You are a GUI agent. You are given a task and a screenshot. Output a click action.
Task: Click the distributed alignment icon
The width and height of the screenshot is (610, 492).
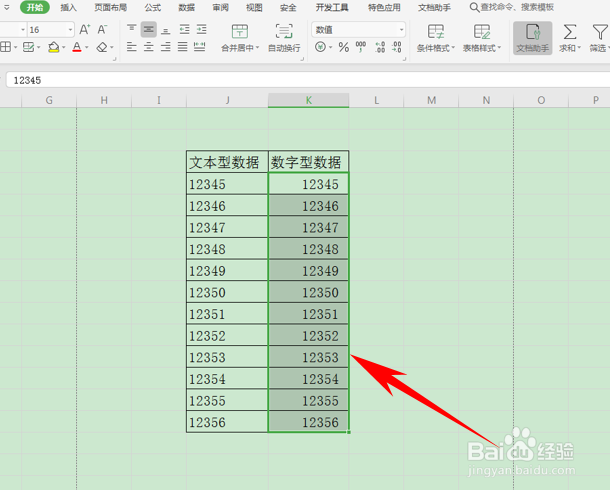pos(200,47)
